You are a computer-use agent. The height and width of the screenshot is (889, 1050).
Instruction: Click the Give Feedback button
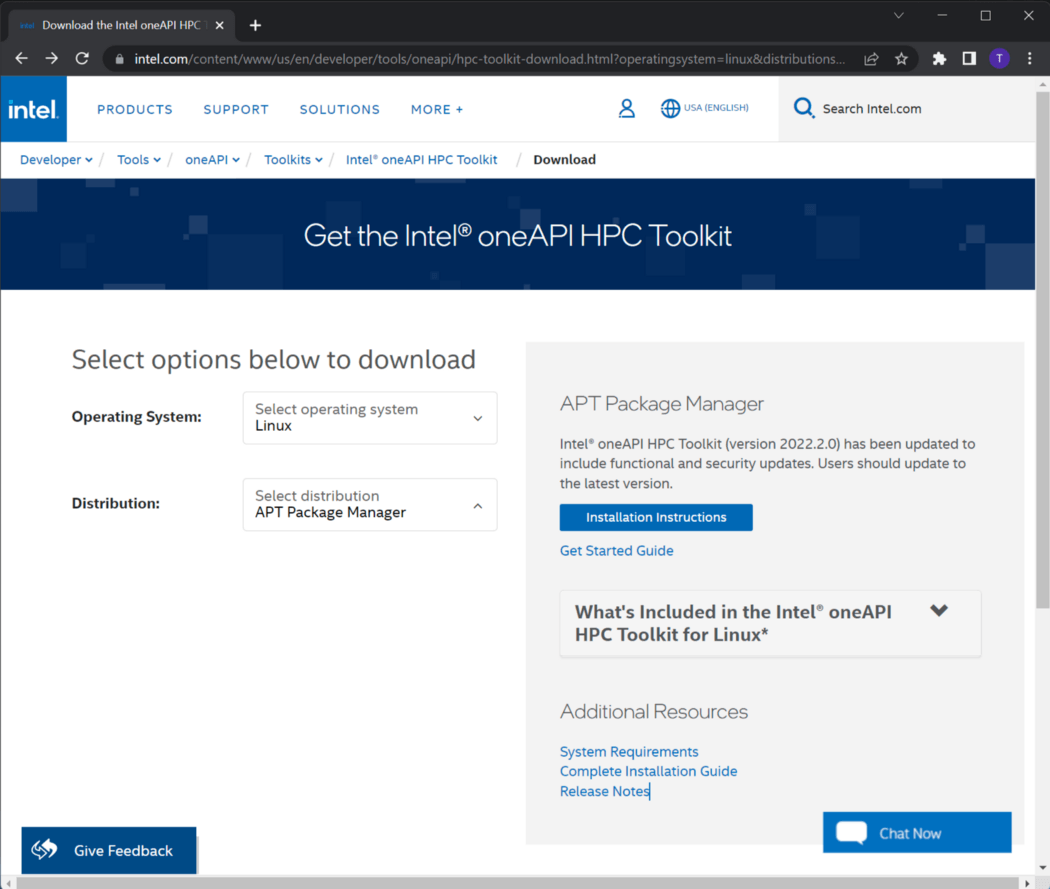[109, 850]
